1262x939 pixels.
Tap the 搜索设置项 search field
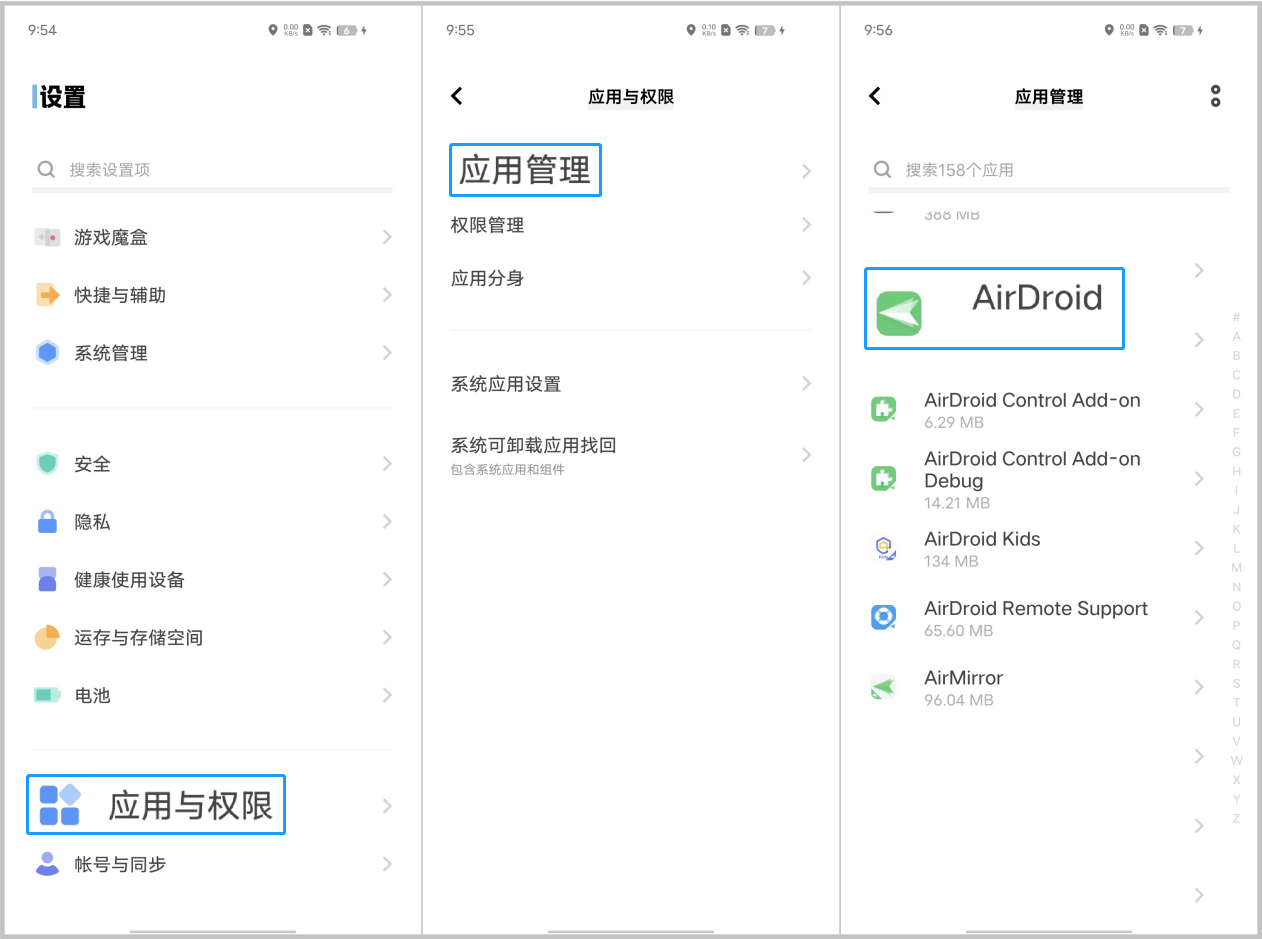[212, 169]
